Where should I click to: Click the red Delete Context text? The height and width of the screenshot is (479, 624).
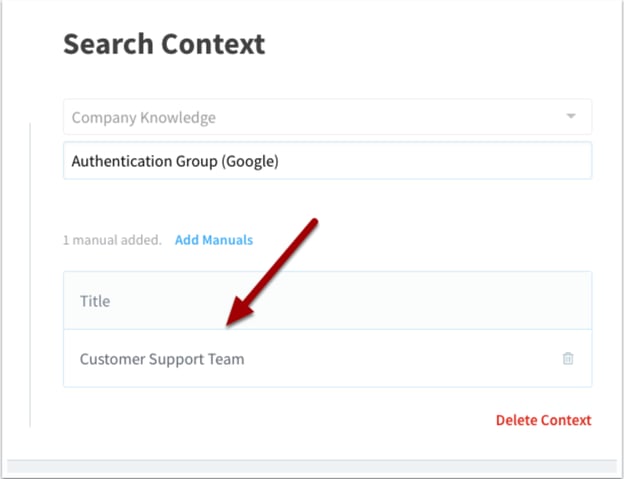tap(543, 420)
